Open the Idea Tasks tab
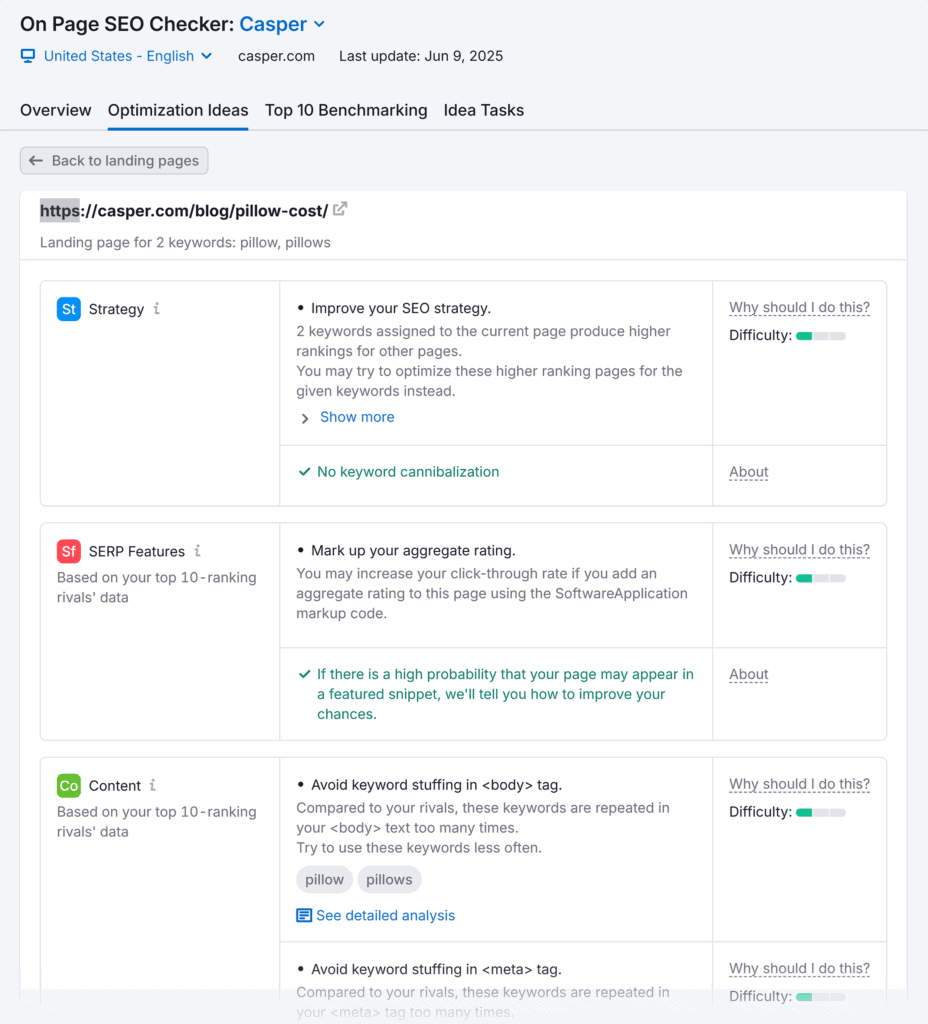928x1024 pixels. pos(484,110)
